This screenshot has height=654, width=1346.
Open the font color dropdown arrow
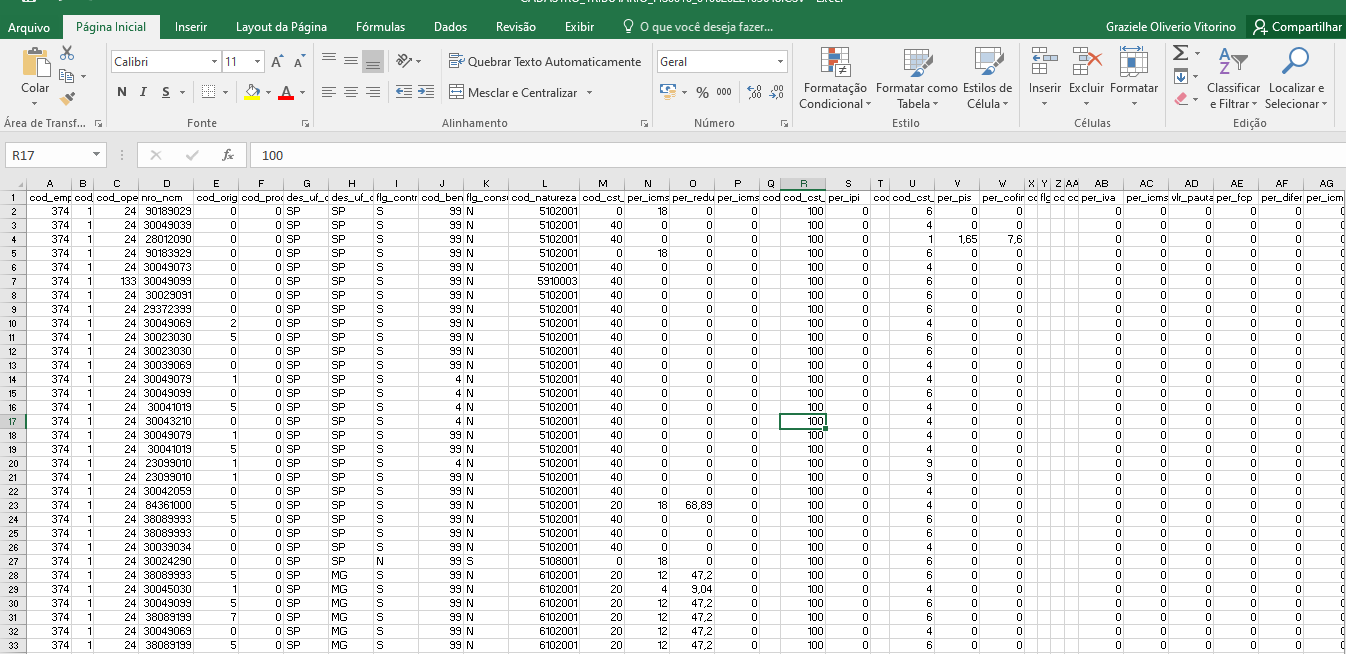pos(302,93)
